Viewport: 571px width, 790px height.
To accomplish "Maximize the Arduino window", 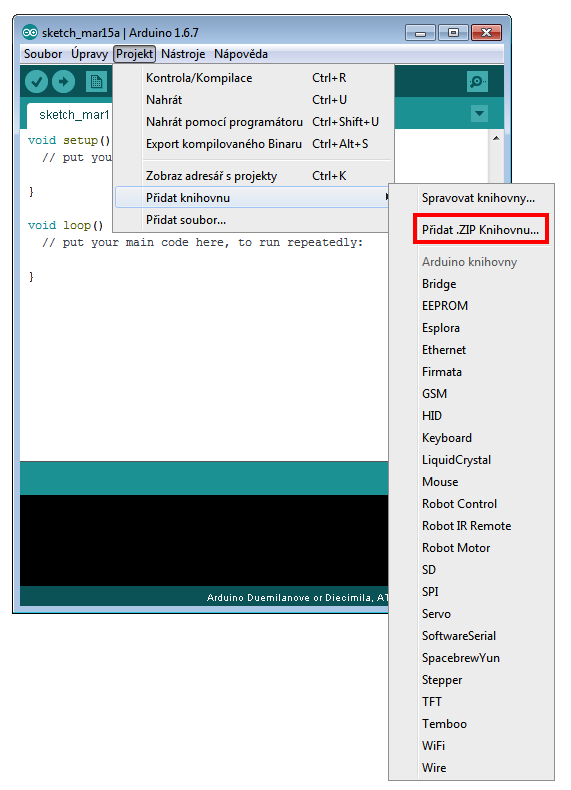I will click(453, 33).
